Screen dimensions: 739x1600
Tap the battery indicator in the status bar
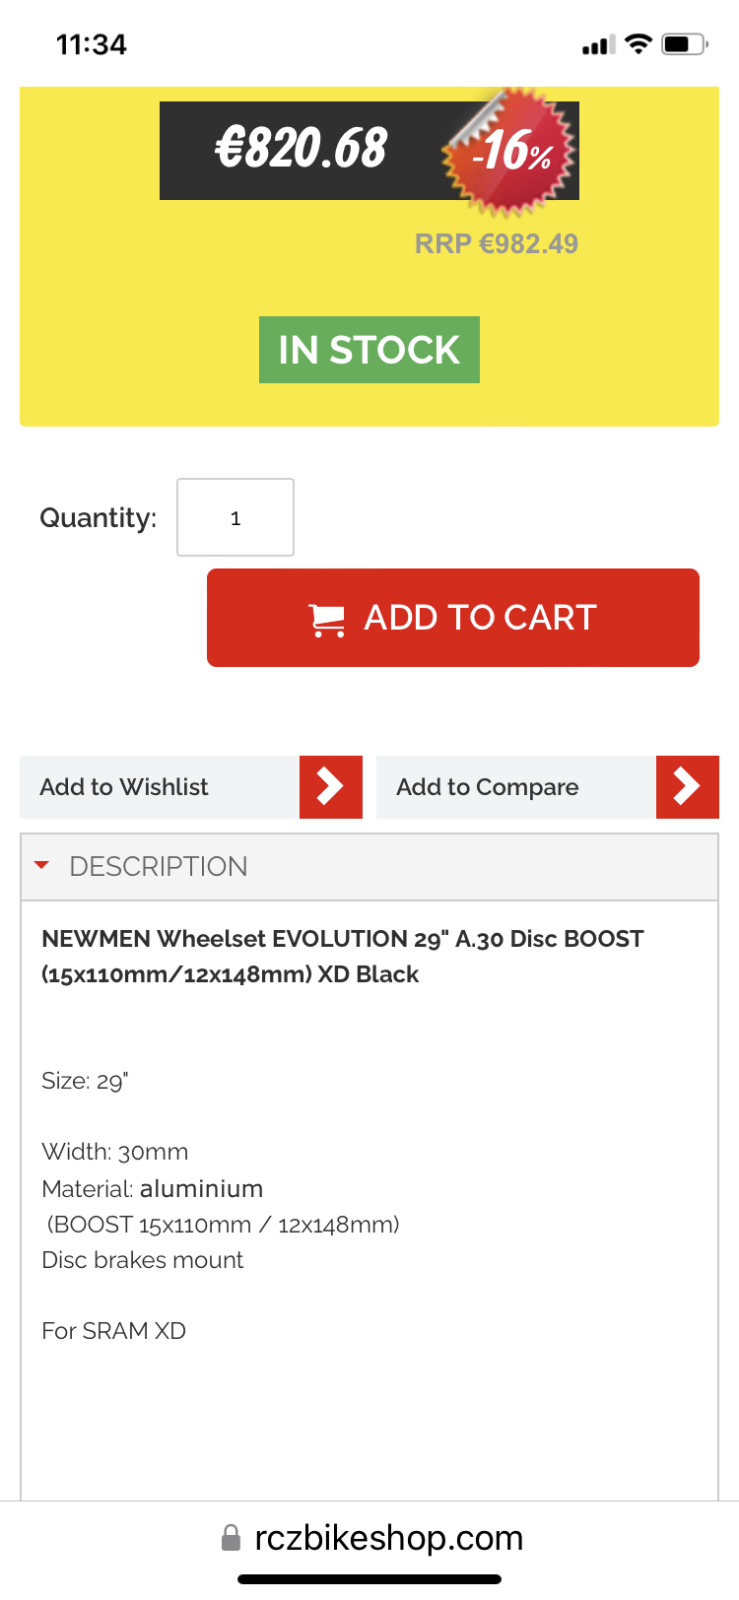coord(684,44)
